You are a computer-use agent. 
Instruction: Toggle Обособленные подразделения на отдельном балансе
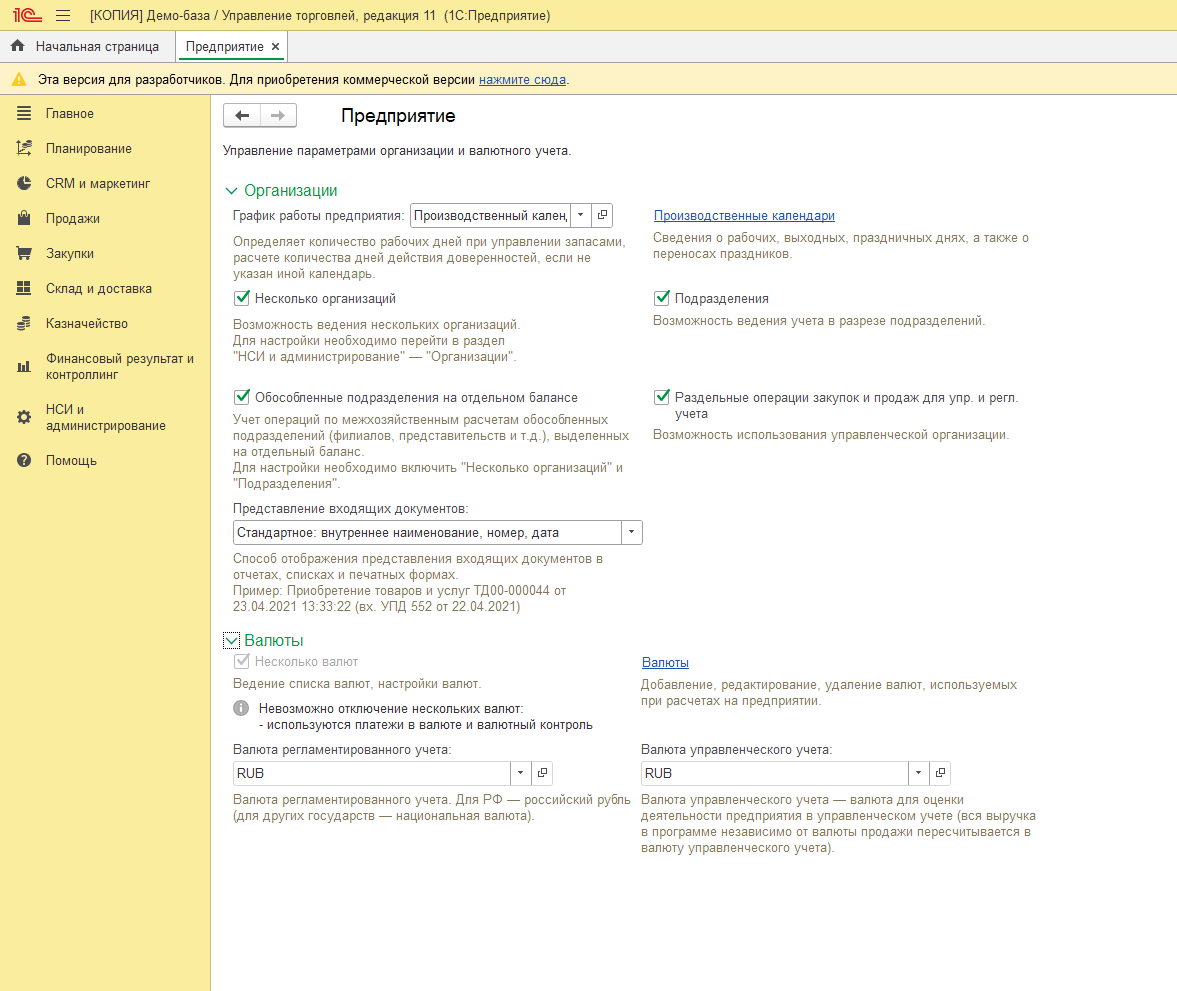pyautogui.click(x=242, y=397)
